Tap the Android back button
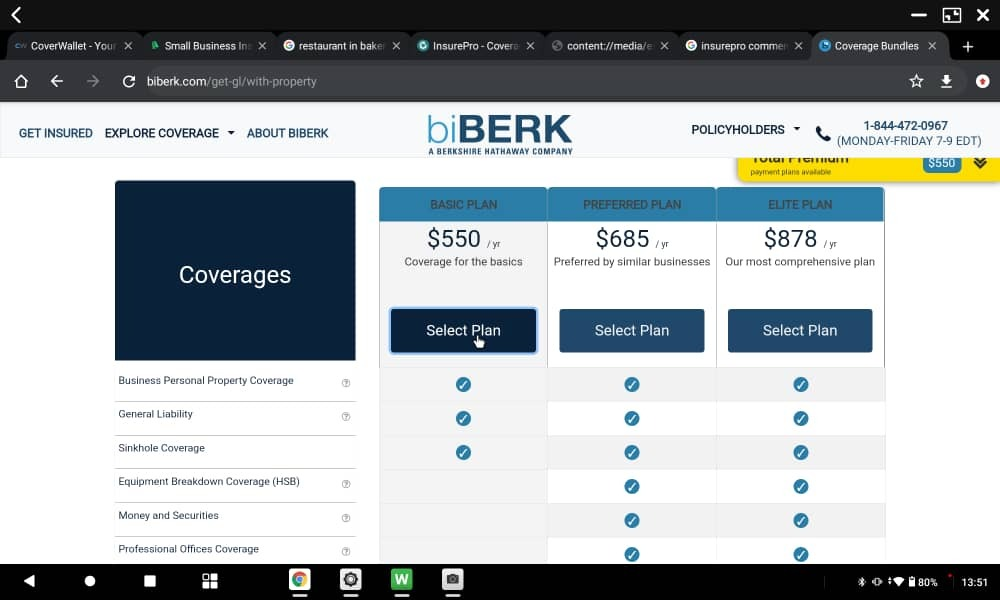1000x600 pixels. click(29, 580)
